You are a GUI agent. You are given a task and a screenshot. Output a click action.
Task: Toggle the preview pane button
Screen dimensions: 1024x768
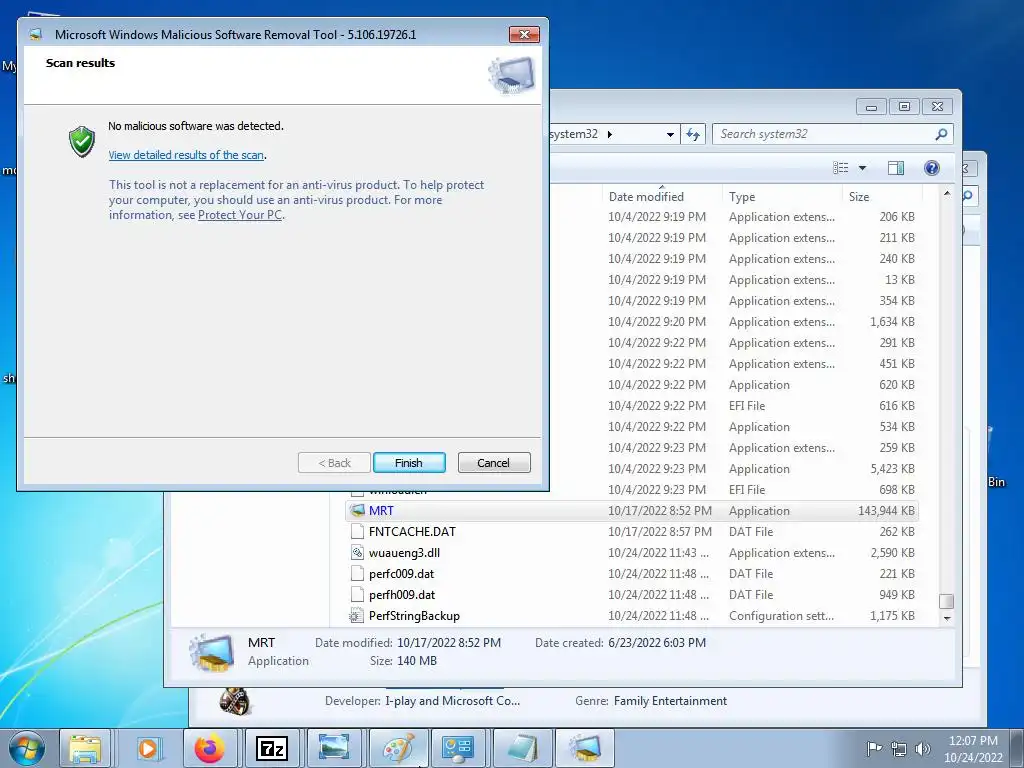coord(896,168)
